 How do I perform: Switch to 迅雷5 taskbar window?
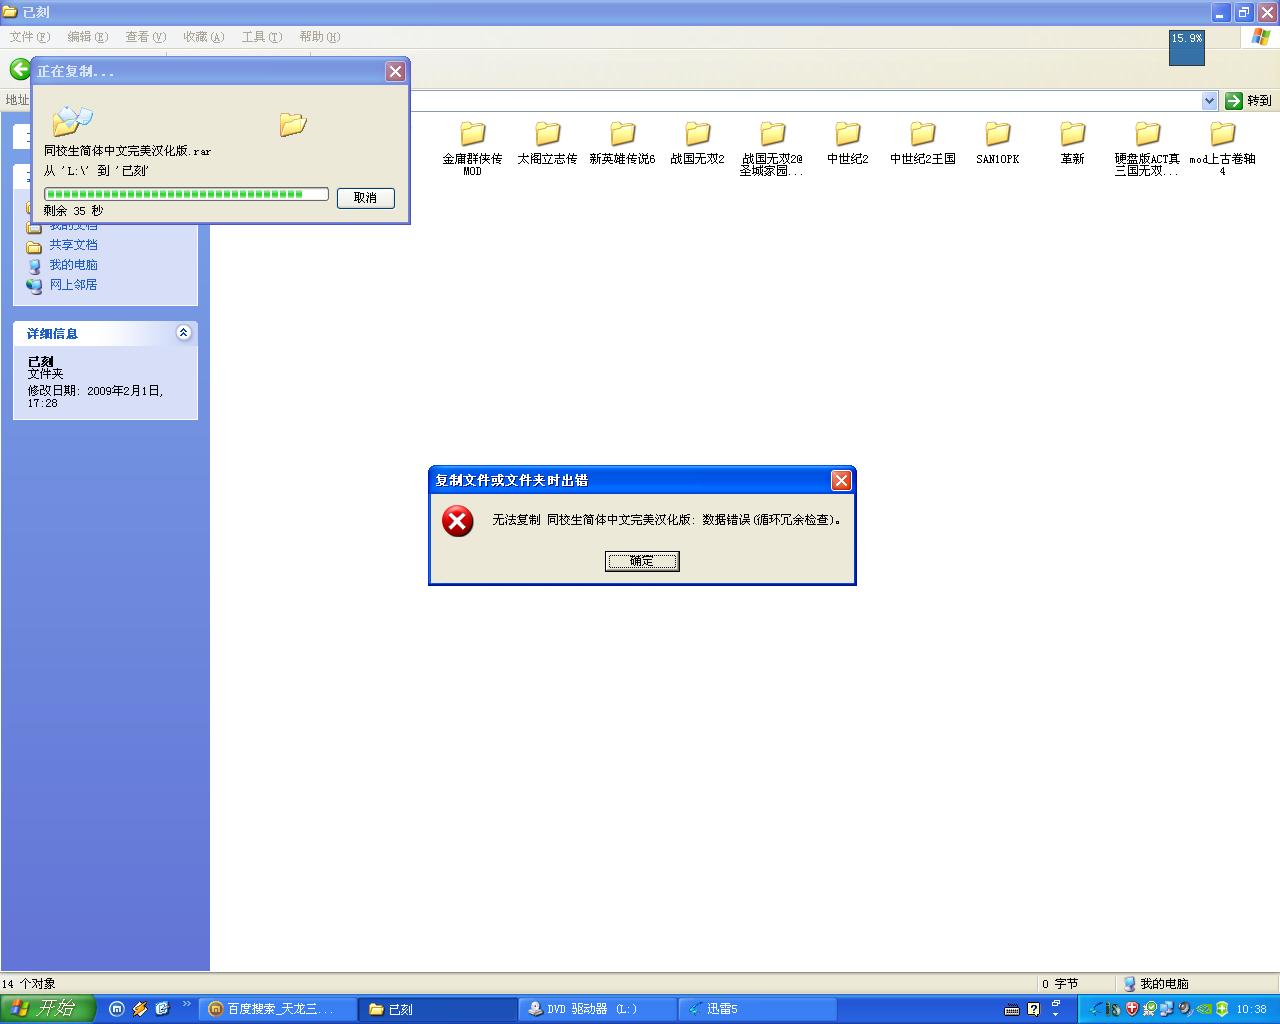pyautogui.click(x=756, y=1009)
